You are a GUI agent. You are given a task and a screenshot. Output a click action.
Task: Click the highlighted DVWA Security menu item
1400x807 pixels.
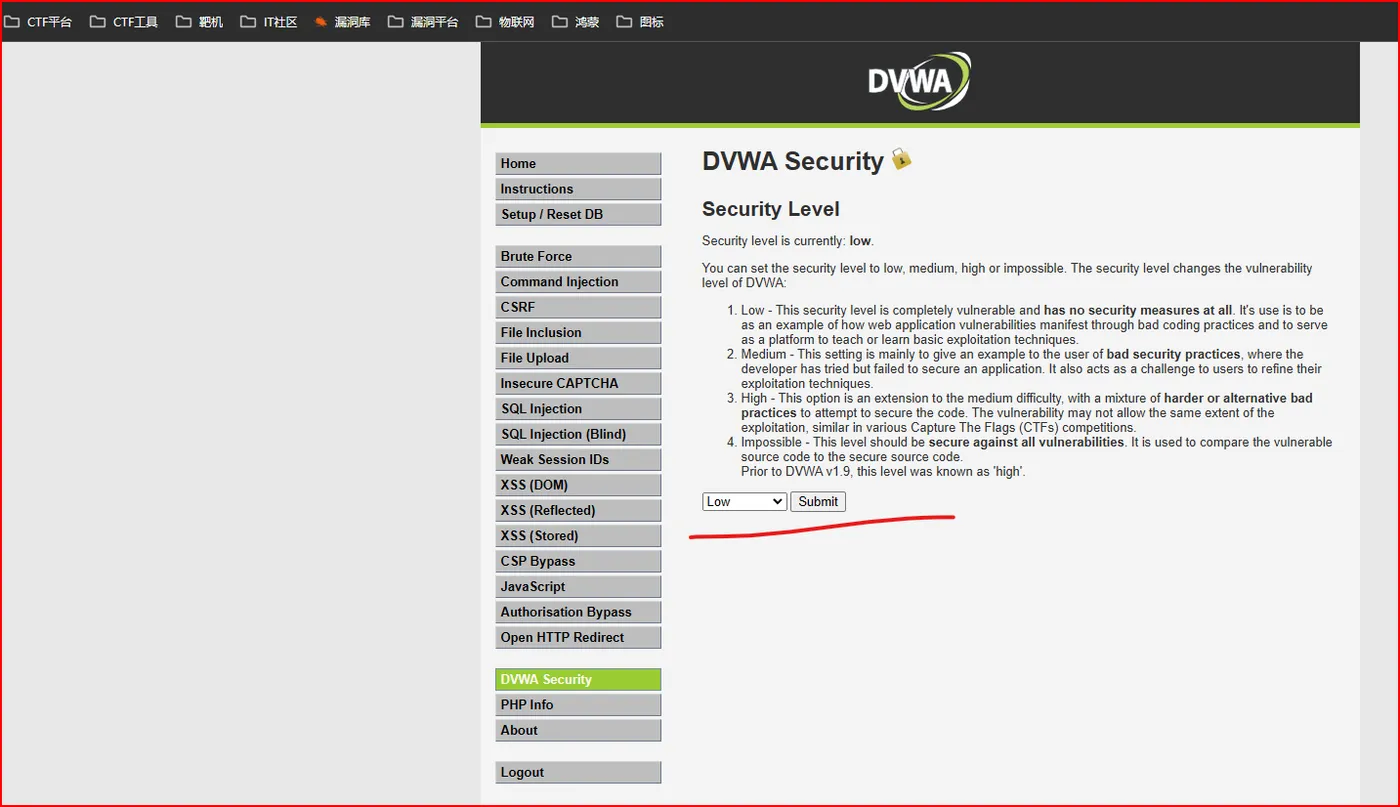pyautogui.click(x=578, y=680)
